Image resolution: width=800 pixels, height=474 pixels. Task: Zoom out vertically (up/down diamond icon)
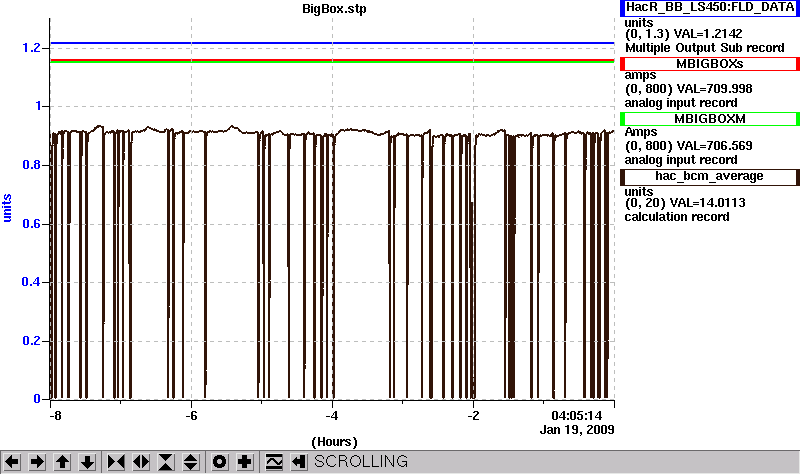point(190,462)
